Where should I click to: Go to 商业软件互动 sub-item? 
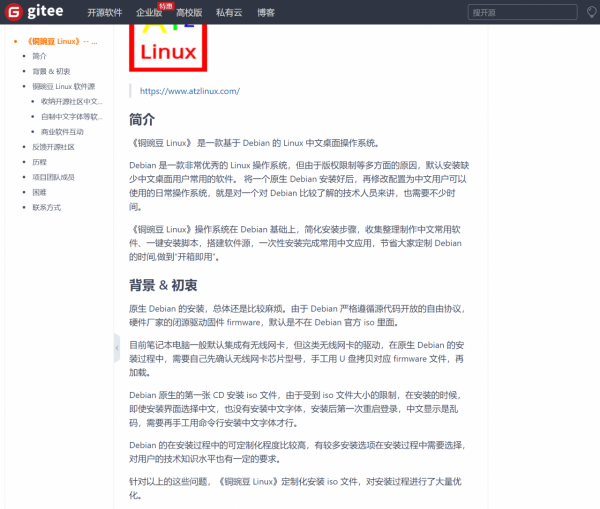(x=62, y=131)
